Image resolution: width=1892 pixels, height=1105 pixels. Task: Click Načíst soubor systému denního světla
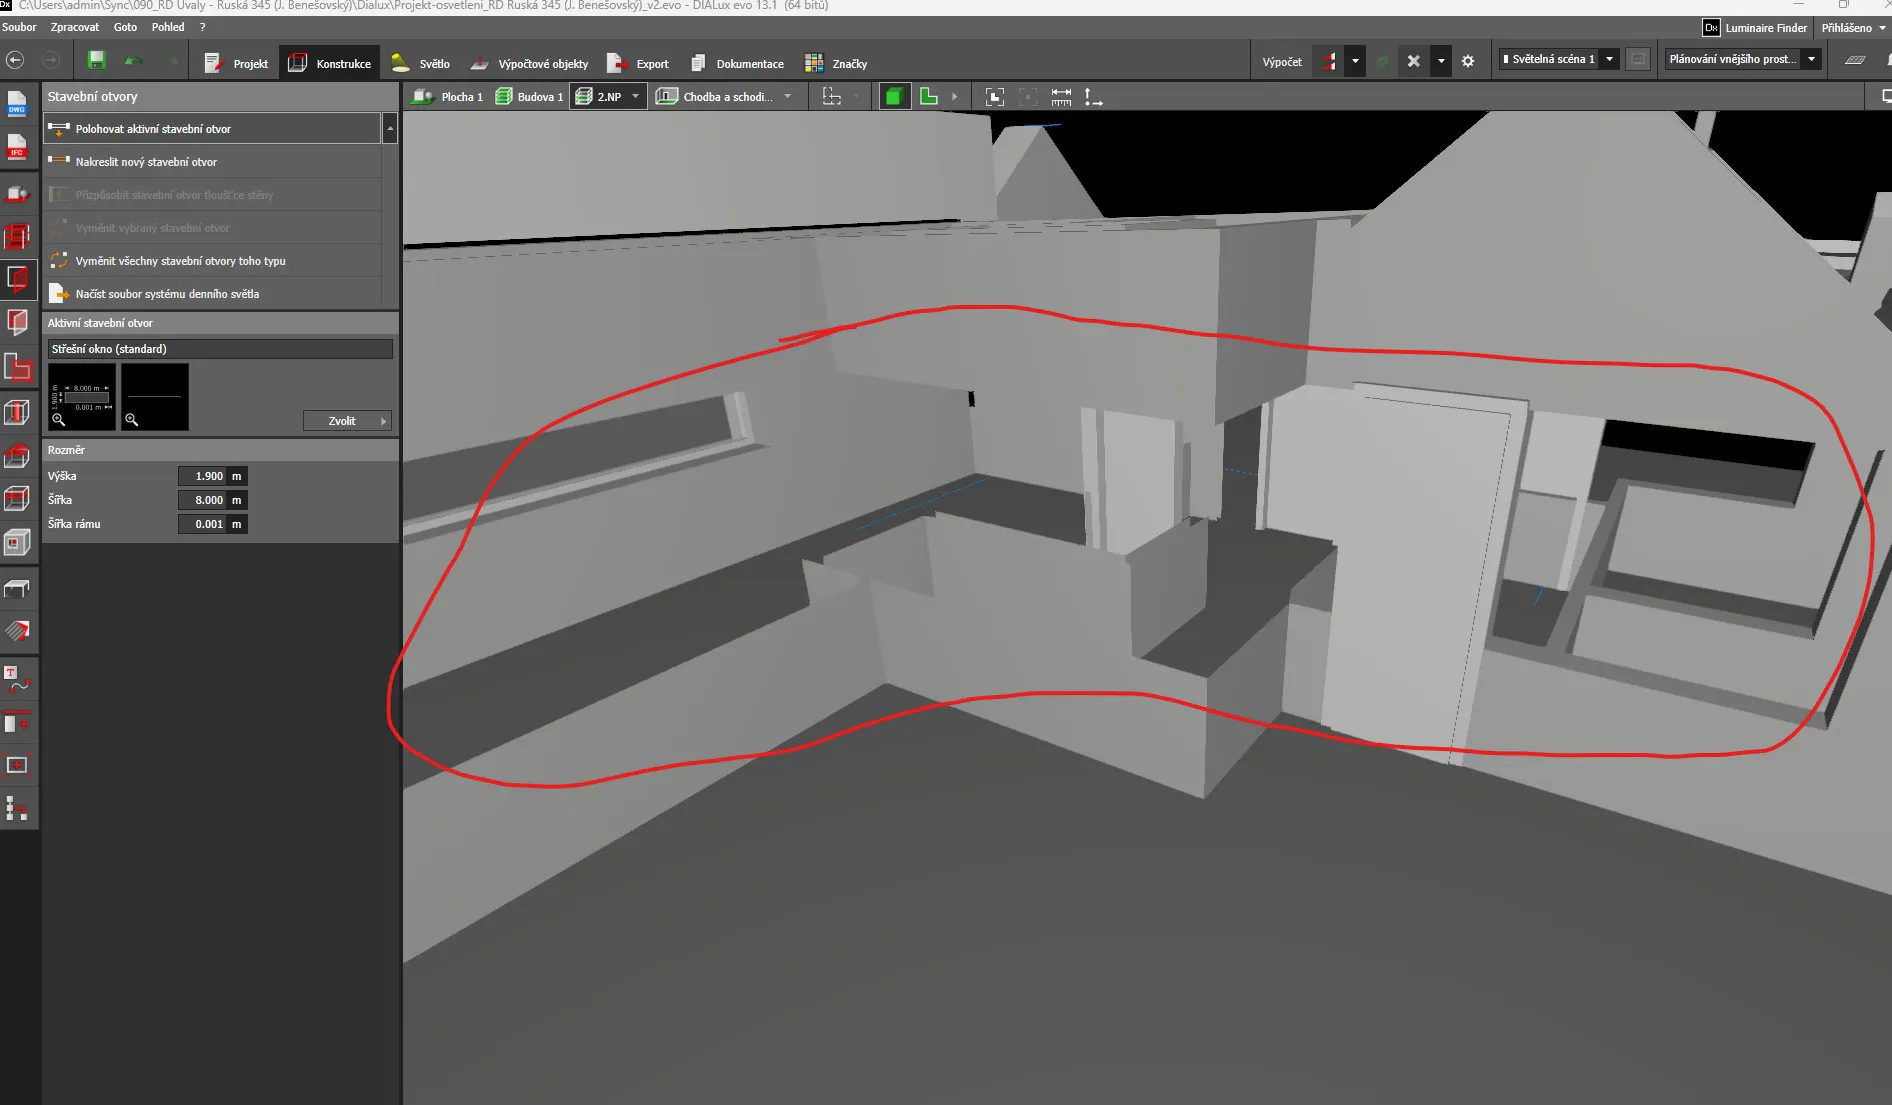point(212,294)
